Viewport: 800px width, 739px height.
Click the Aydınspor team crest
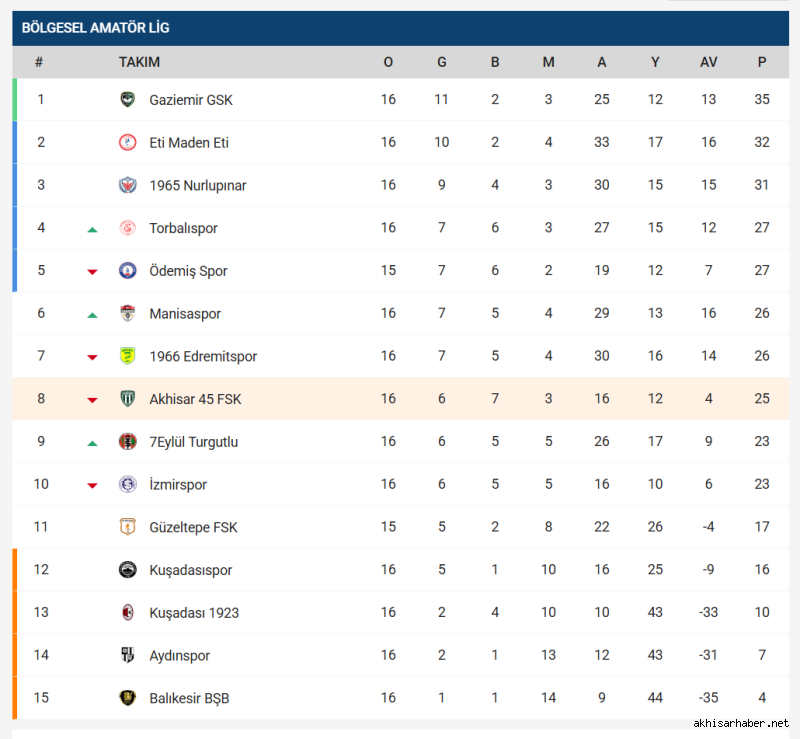(127, 656)
